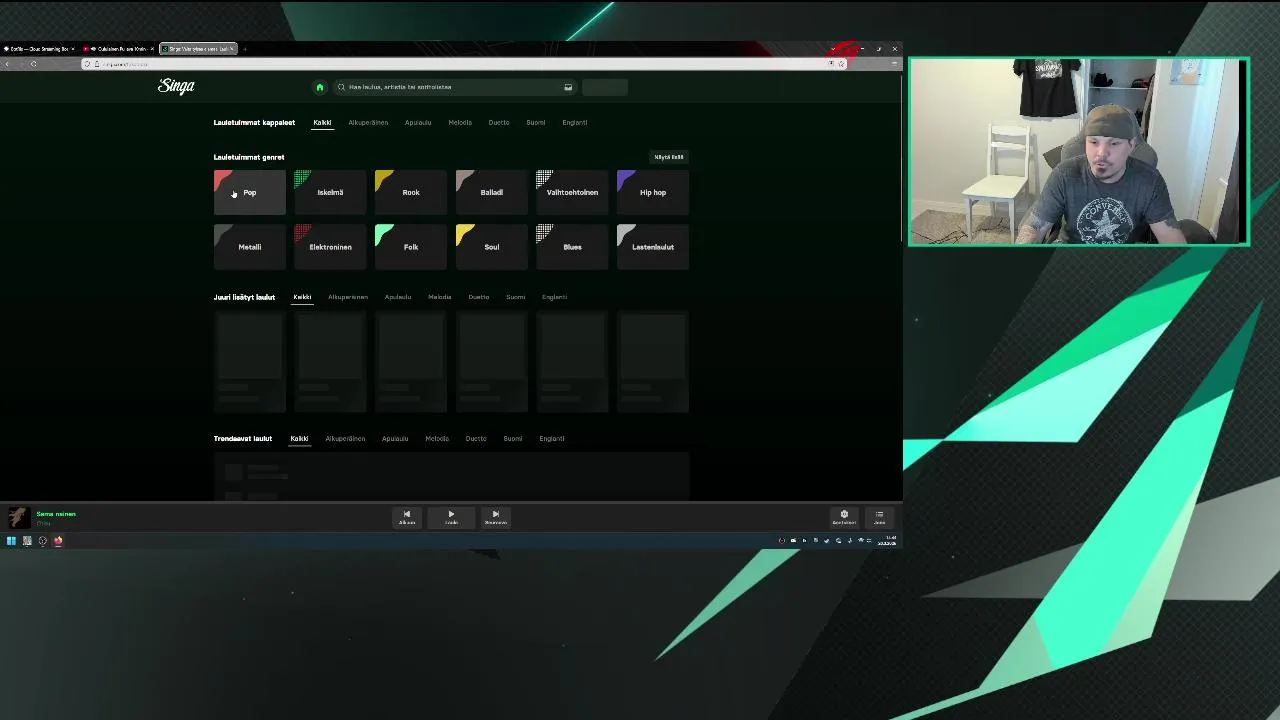Open the Pop genre tile
The image size is (1280, 720).
point(249,192)
